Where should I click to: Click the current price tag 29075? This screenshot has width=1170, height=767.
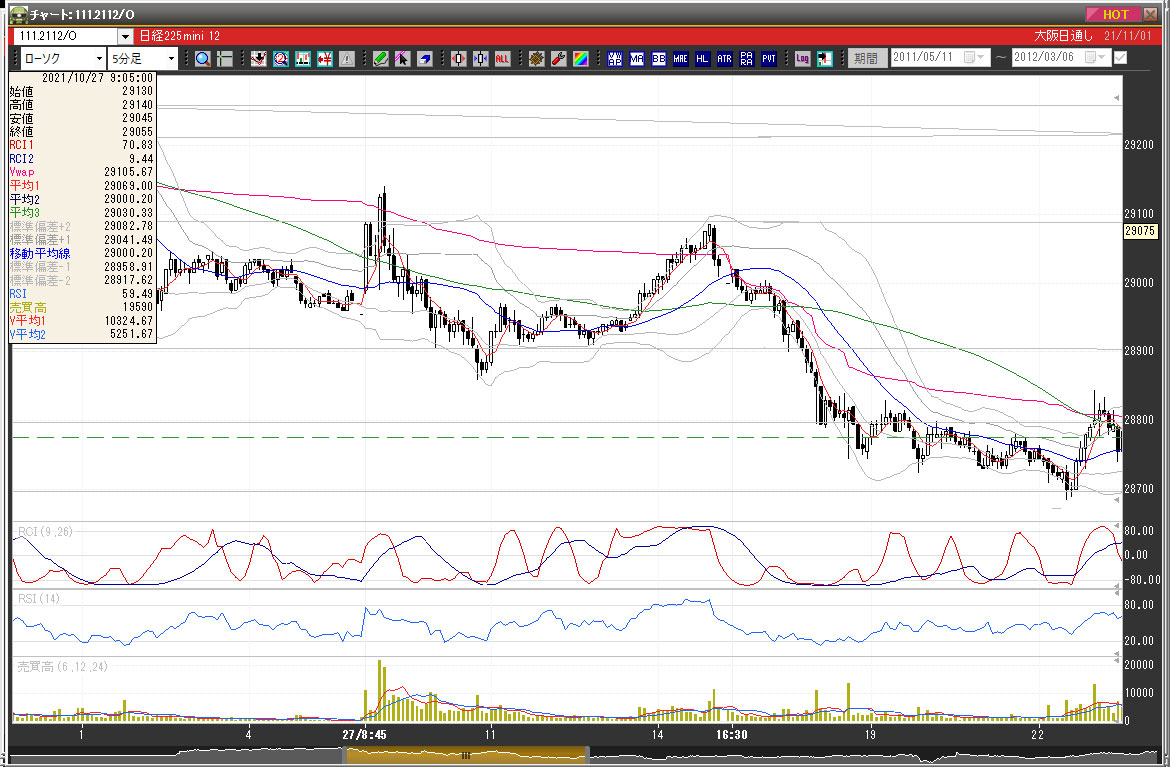pos(1140,231)
